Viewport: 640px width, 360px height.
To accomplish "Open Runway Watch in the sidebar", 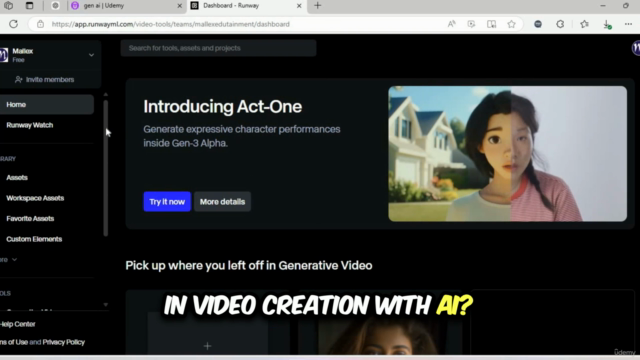I will click(29, 125).
